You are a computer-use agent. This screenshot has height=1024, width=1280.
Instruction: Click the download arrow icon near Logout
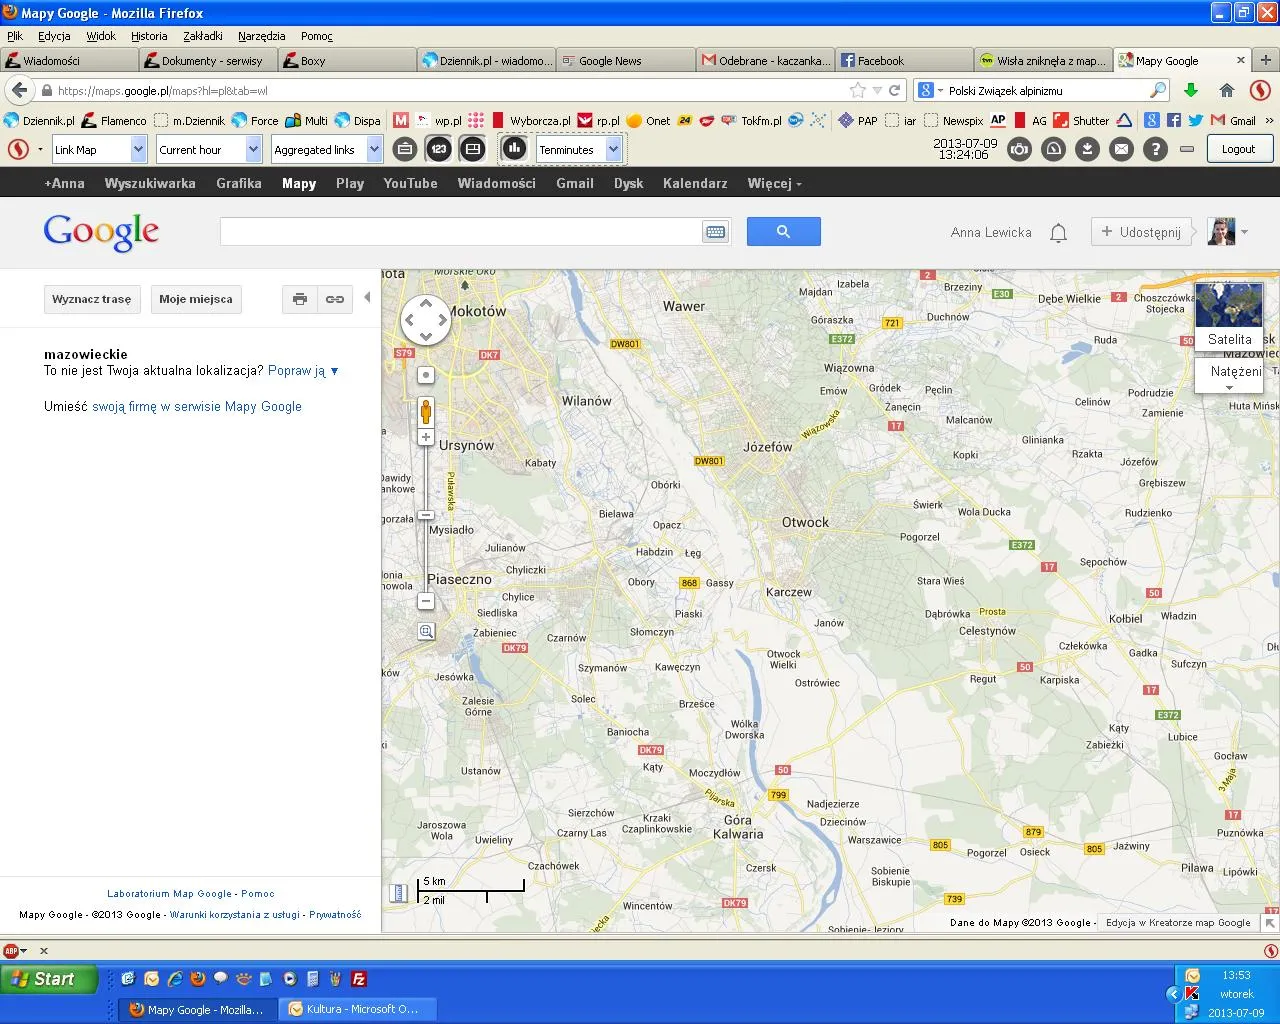pyautogui.click(x=1086, y=148)
